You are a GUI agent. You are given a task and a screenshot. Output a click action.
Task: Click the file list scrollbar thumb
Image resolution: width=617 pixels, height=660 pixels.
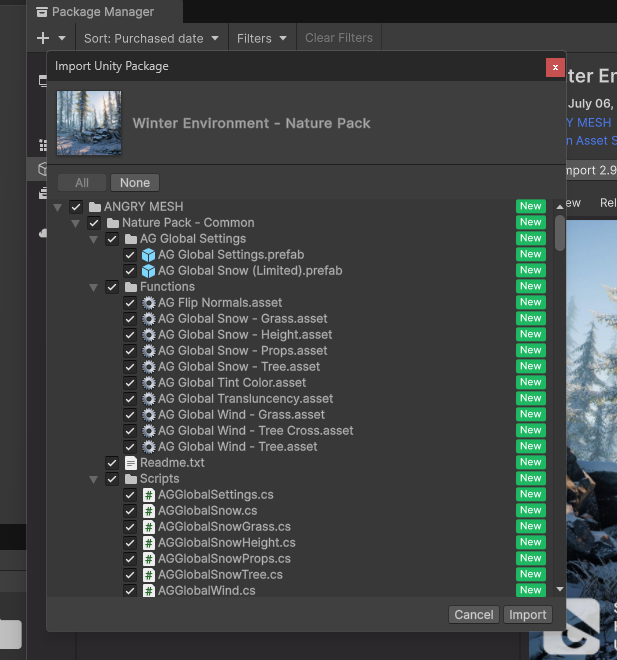click(x=560, y=233)
